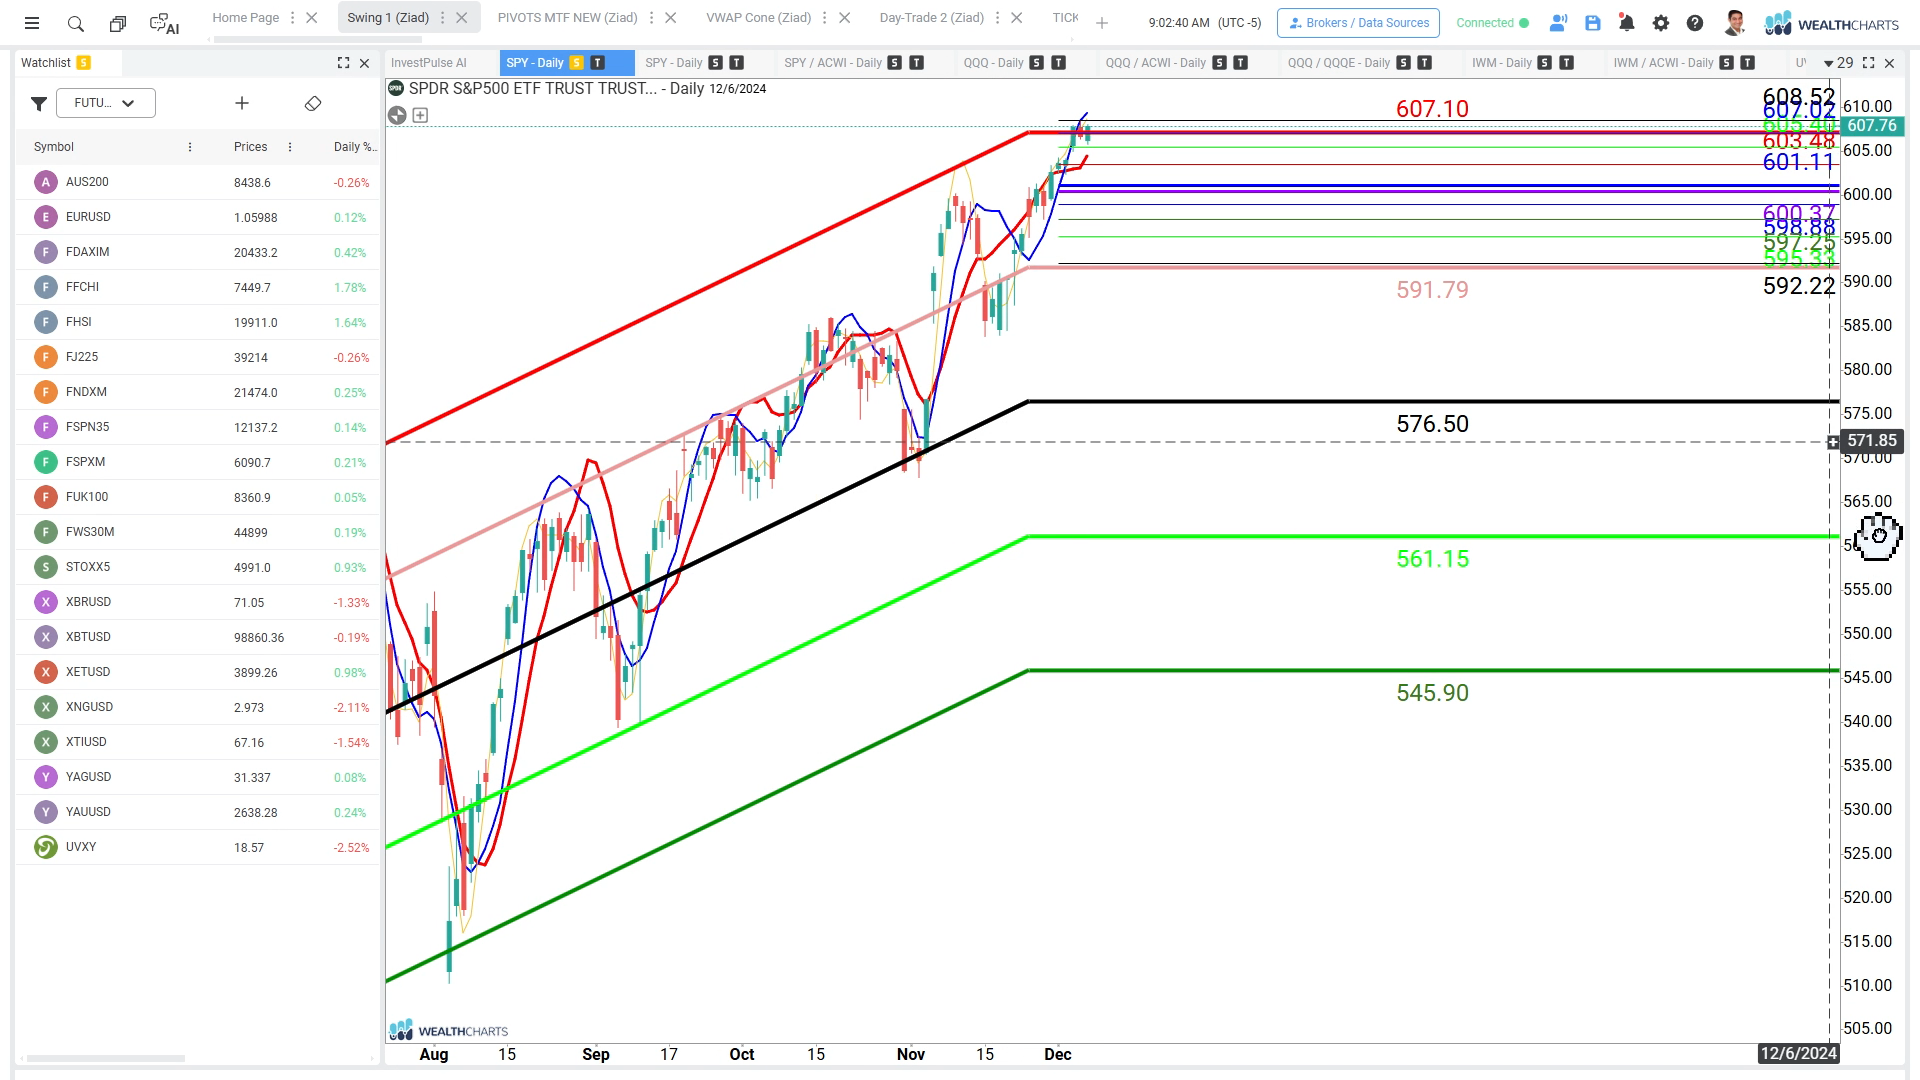Select the XBTUSD row in watchlist
Screen dimensions: 1920x1080
point(198,637)
